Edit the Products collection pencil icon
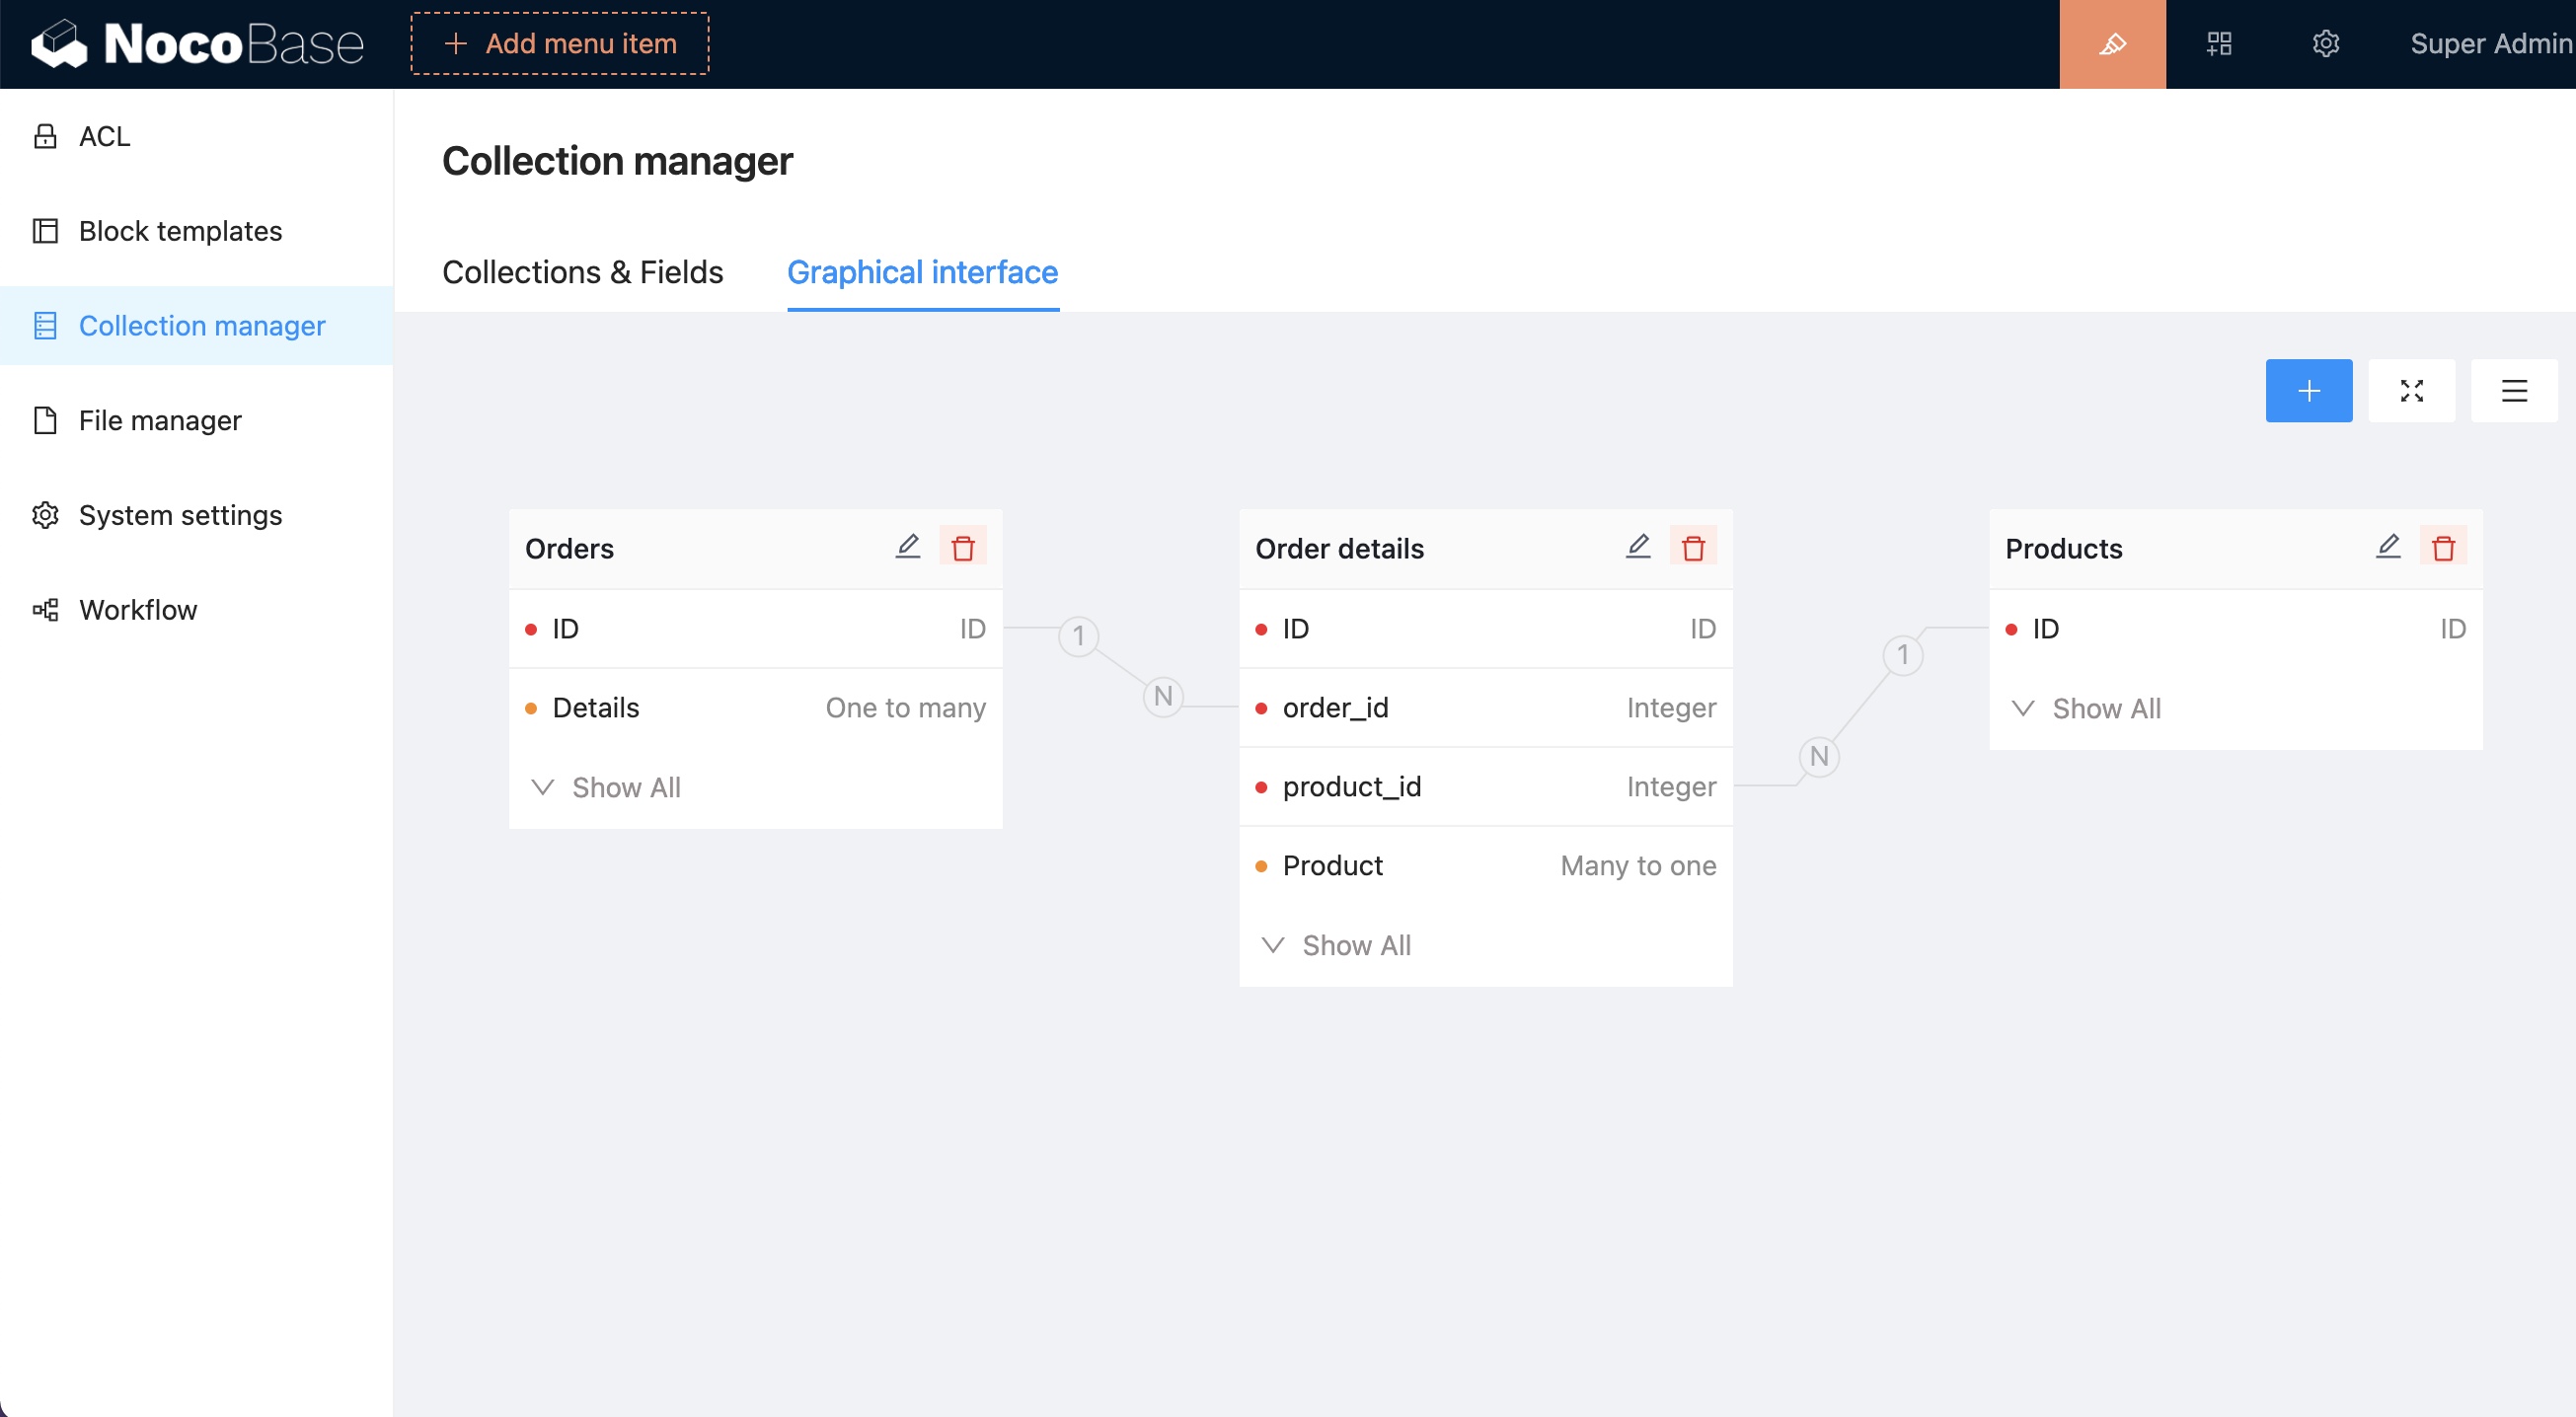The image size is (2576, 1417). pos(2387,547)
